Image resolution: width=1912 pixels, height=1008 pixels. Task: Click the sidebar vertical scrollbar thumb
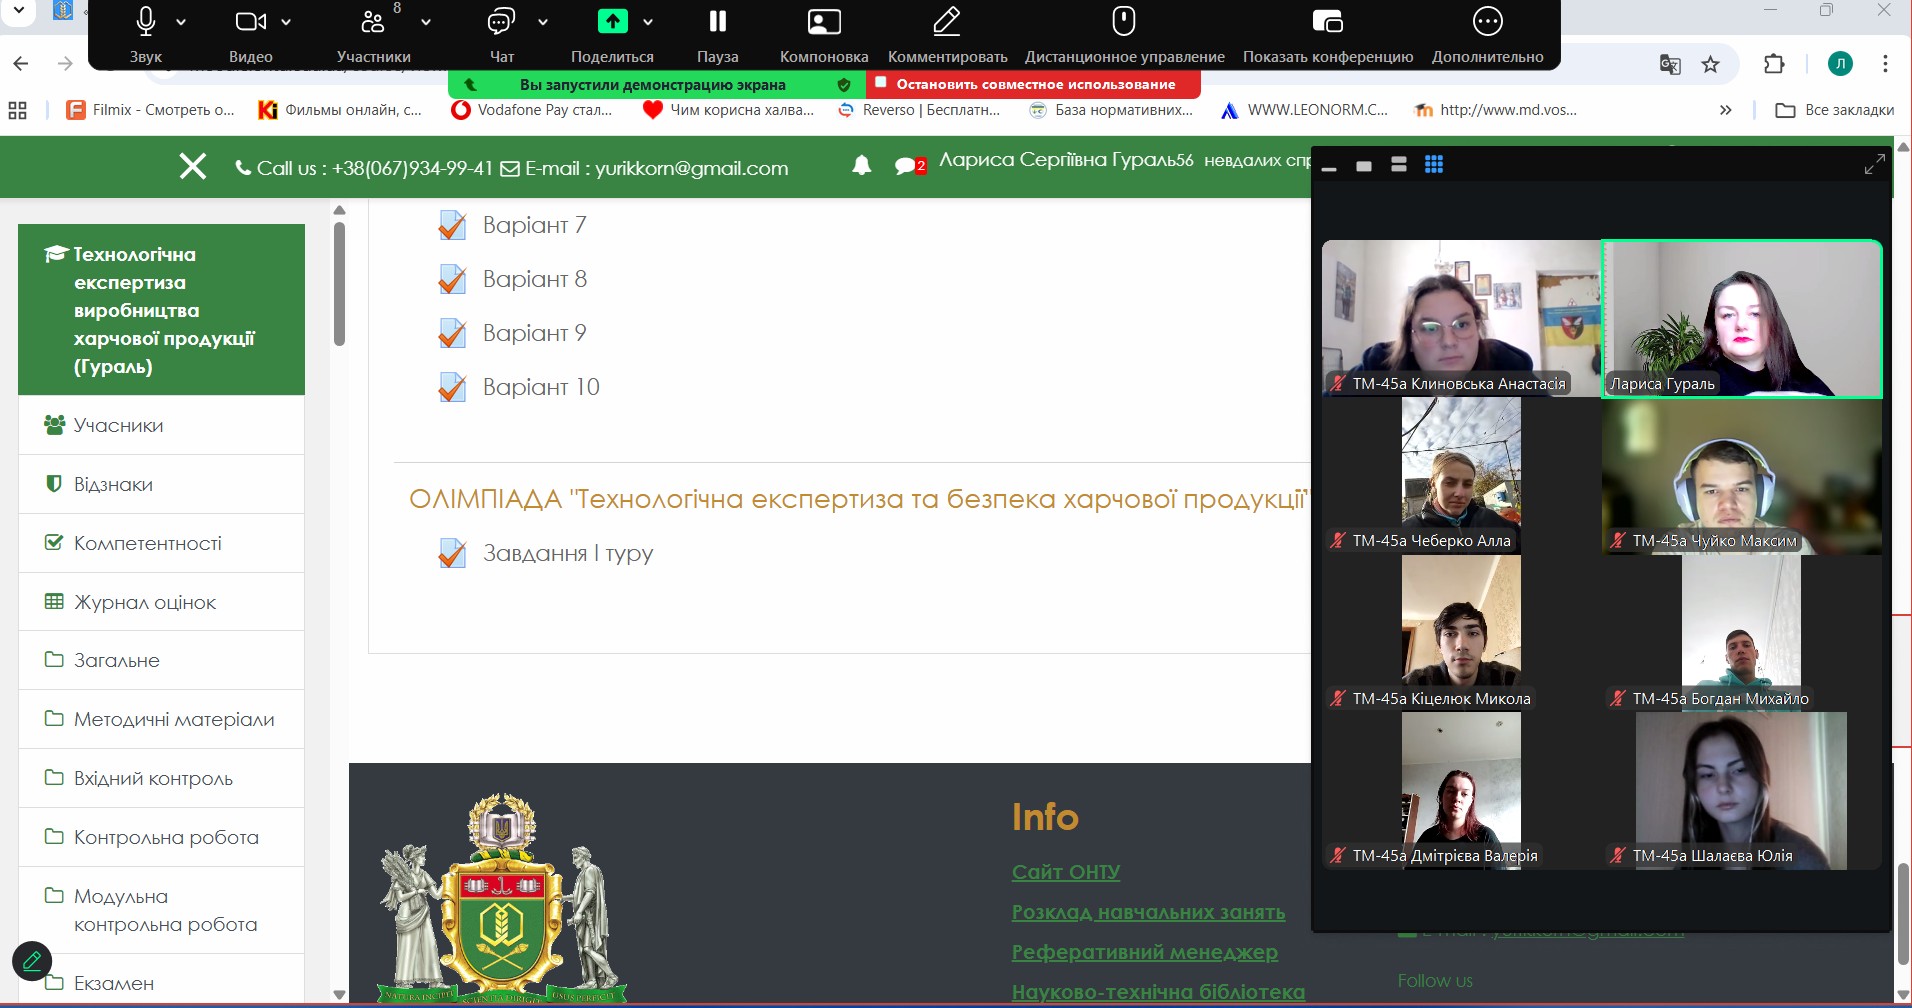[x=339, y=285]
